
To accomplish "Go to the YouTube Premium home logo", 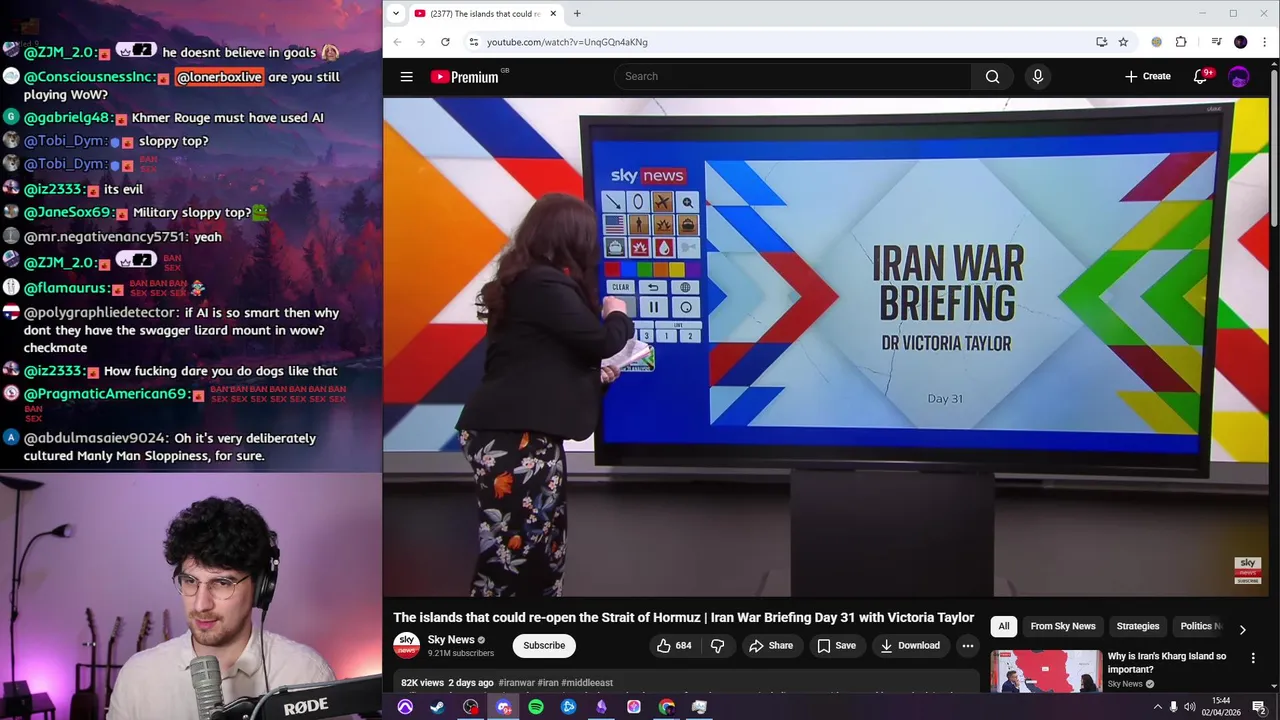I will coord(466,77).
